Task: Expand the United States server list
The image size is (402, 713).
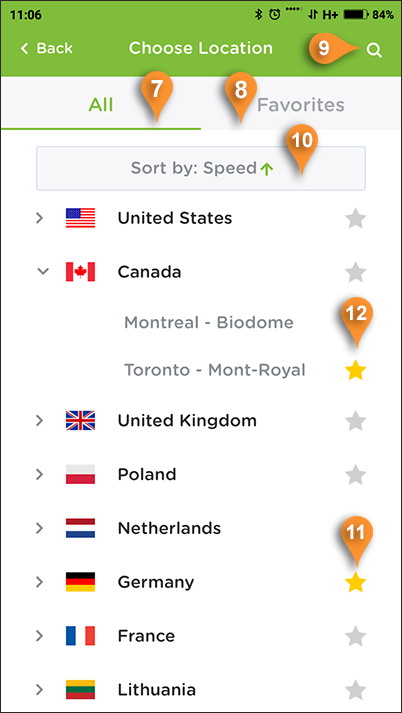Action: (40, 218)
